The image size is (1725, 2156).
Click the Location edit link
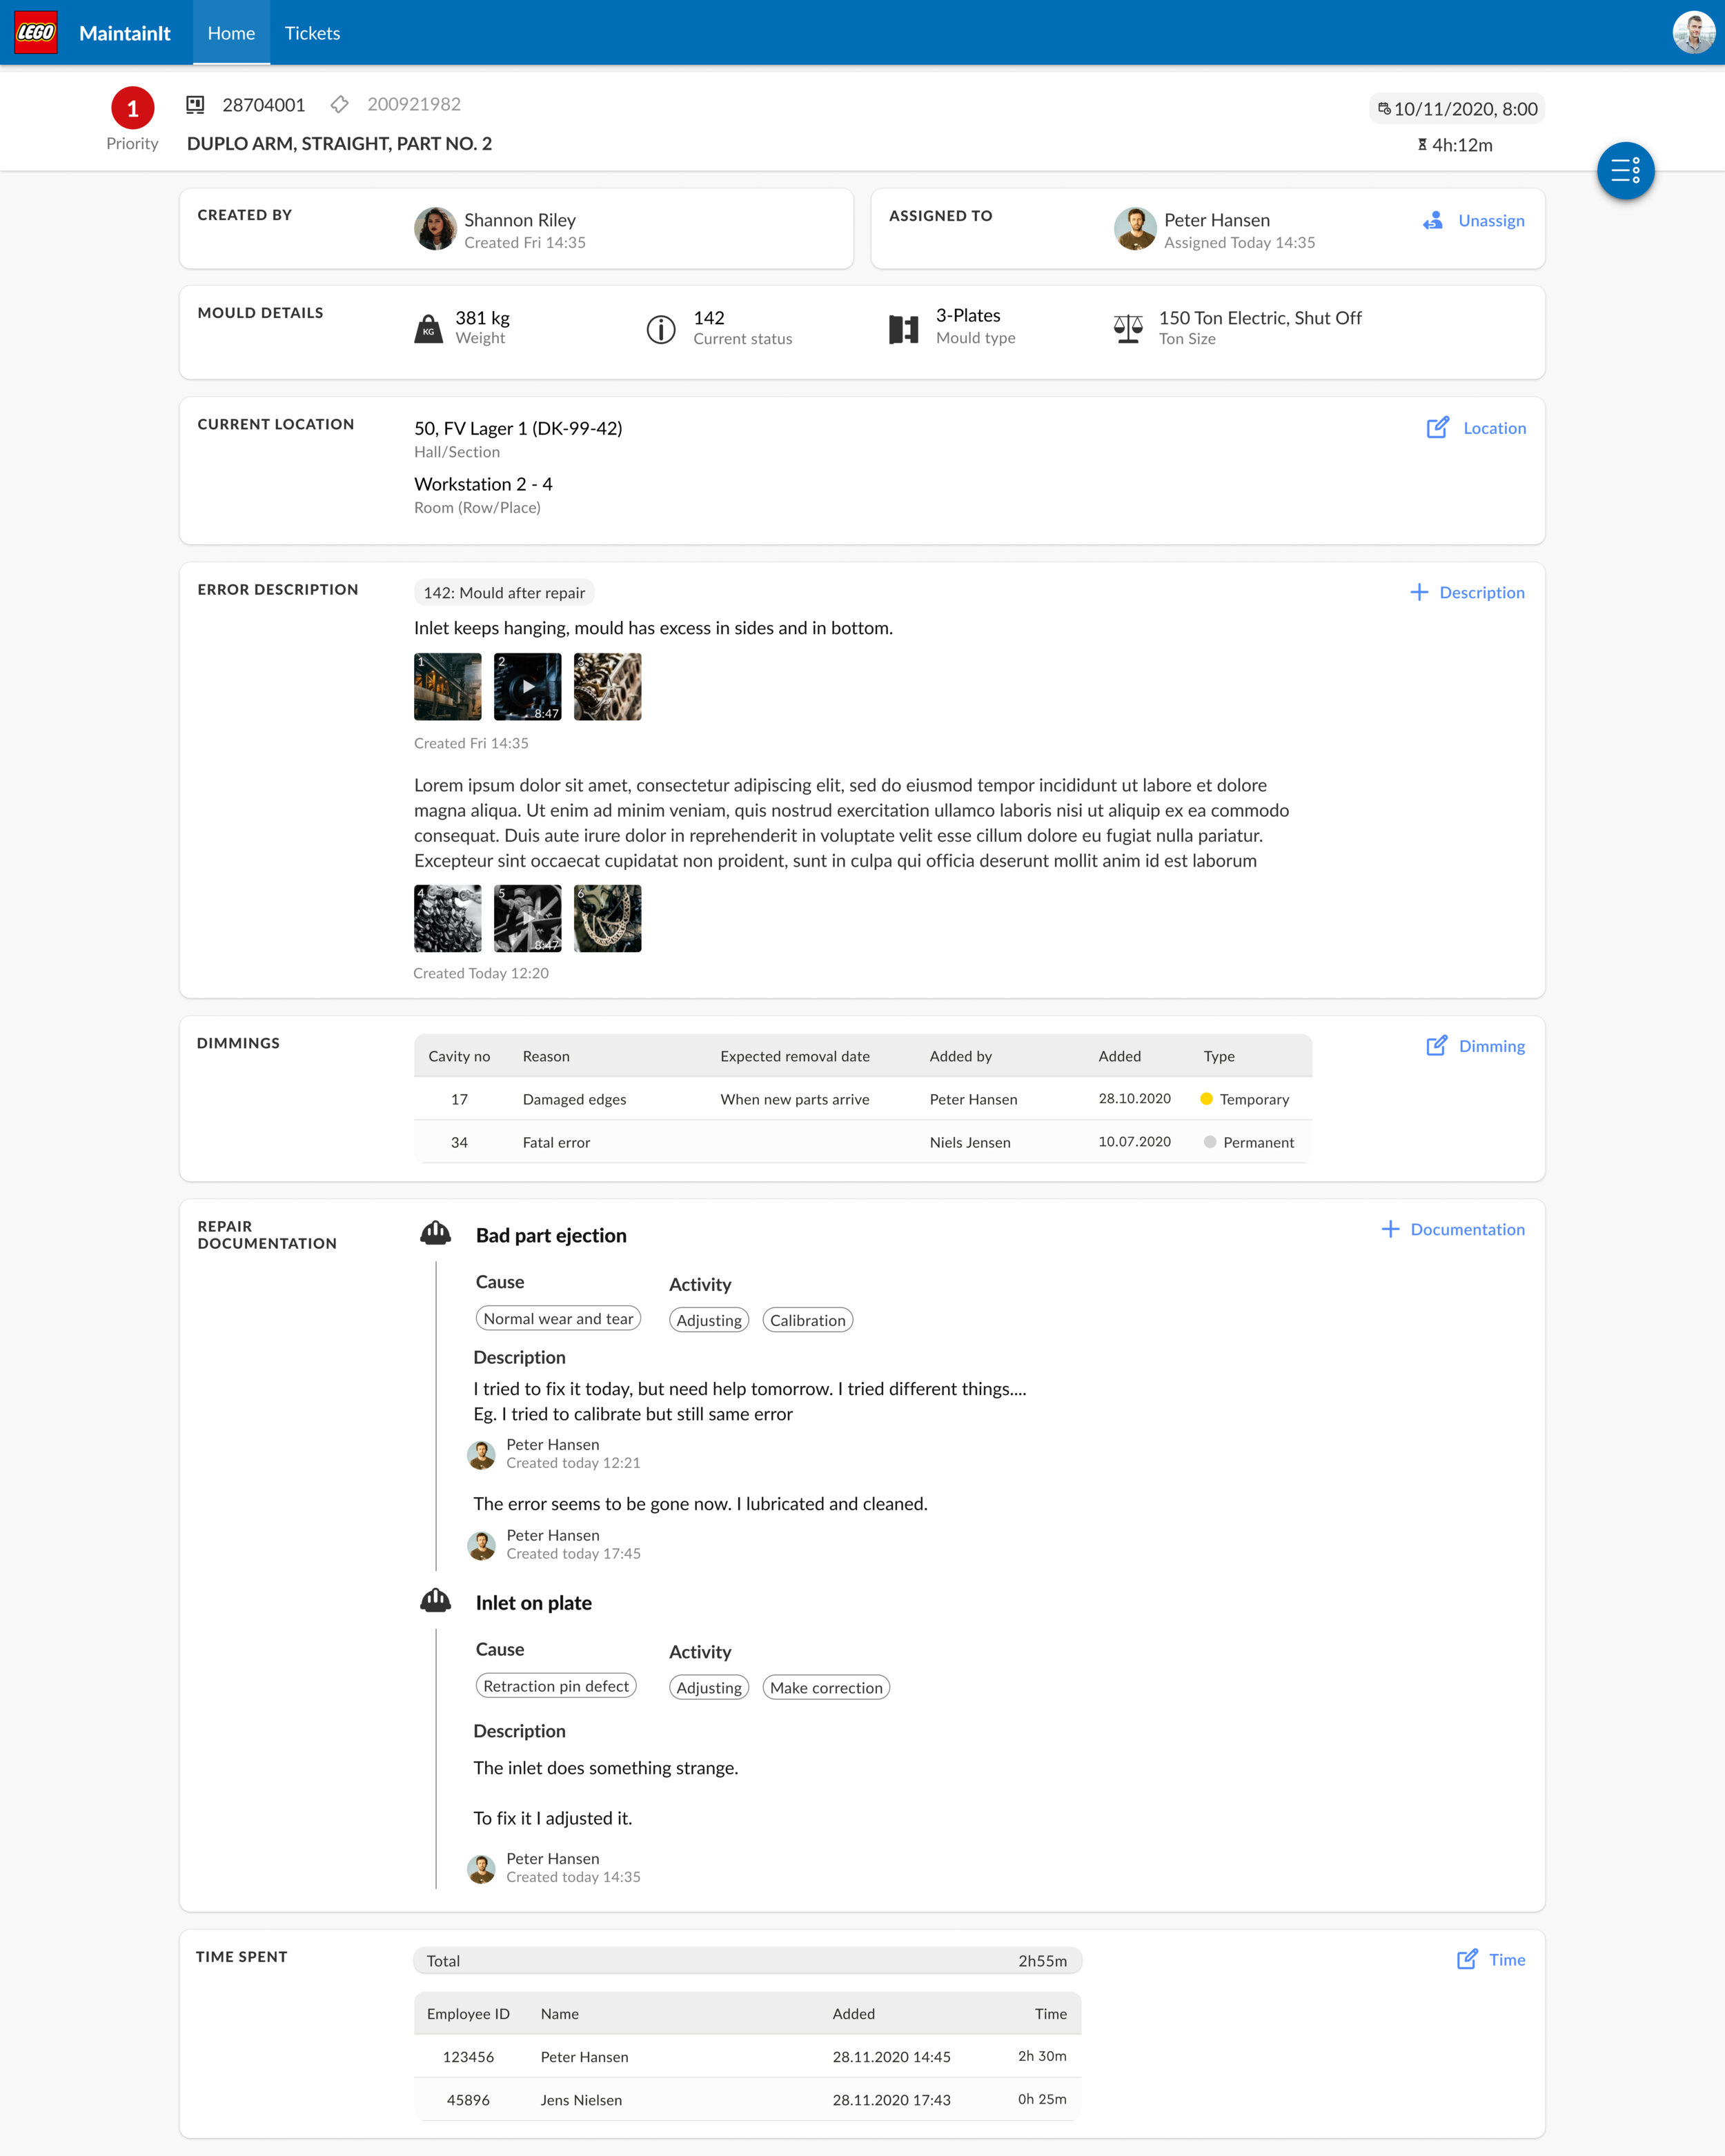point(1494,428)
